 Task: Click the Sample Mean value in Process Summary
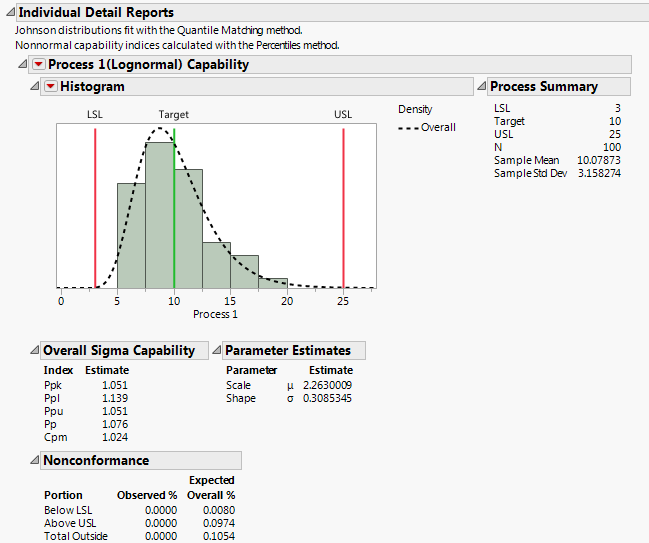pos(599,160)
